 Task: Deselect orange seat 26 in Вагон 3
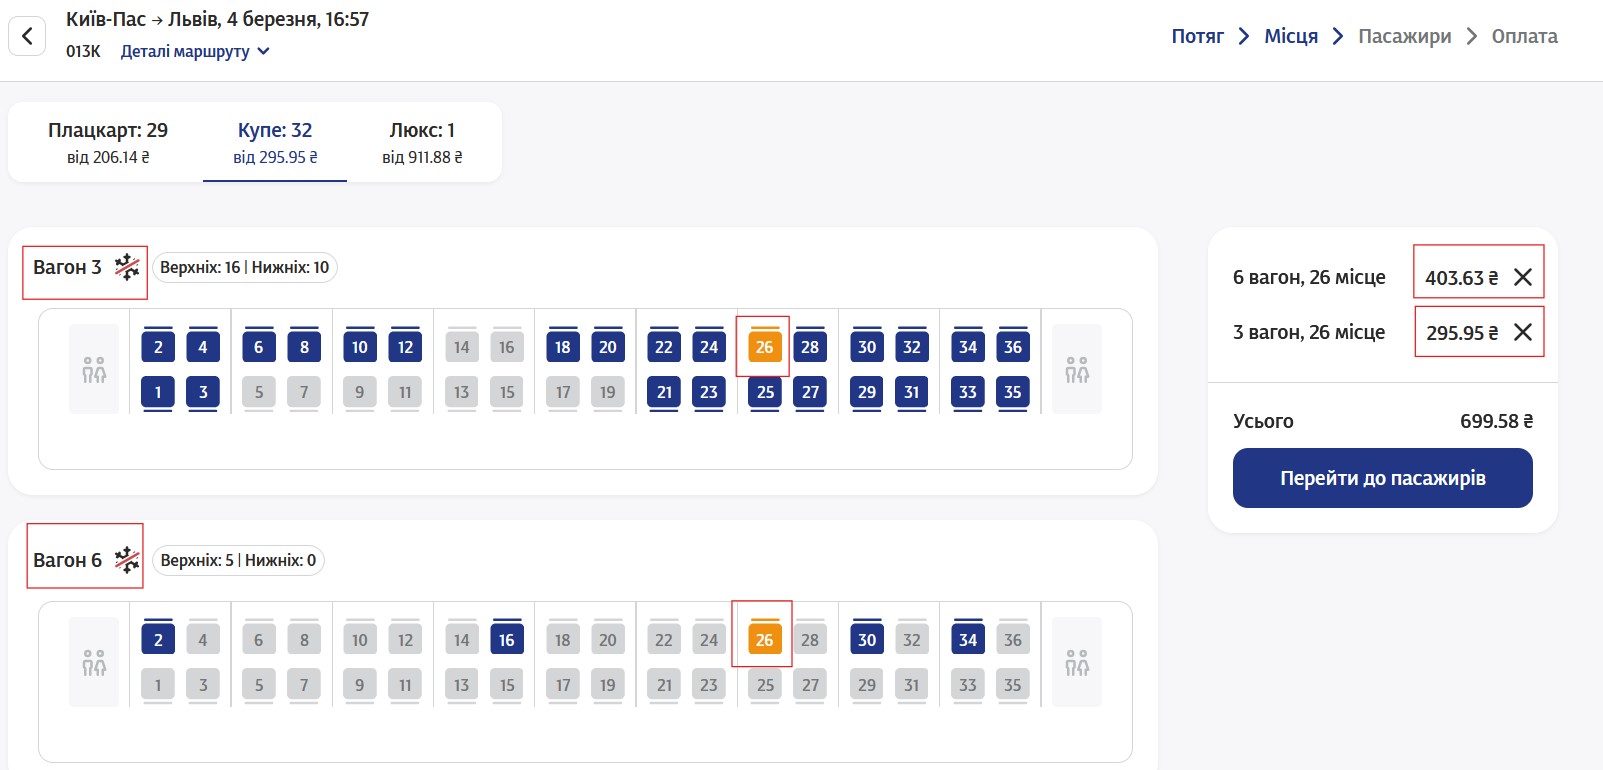click(764, 347)
